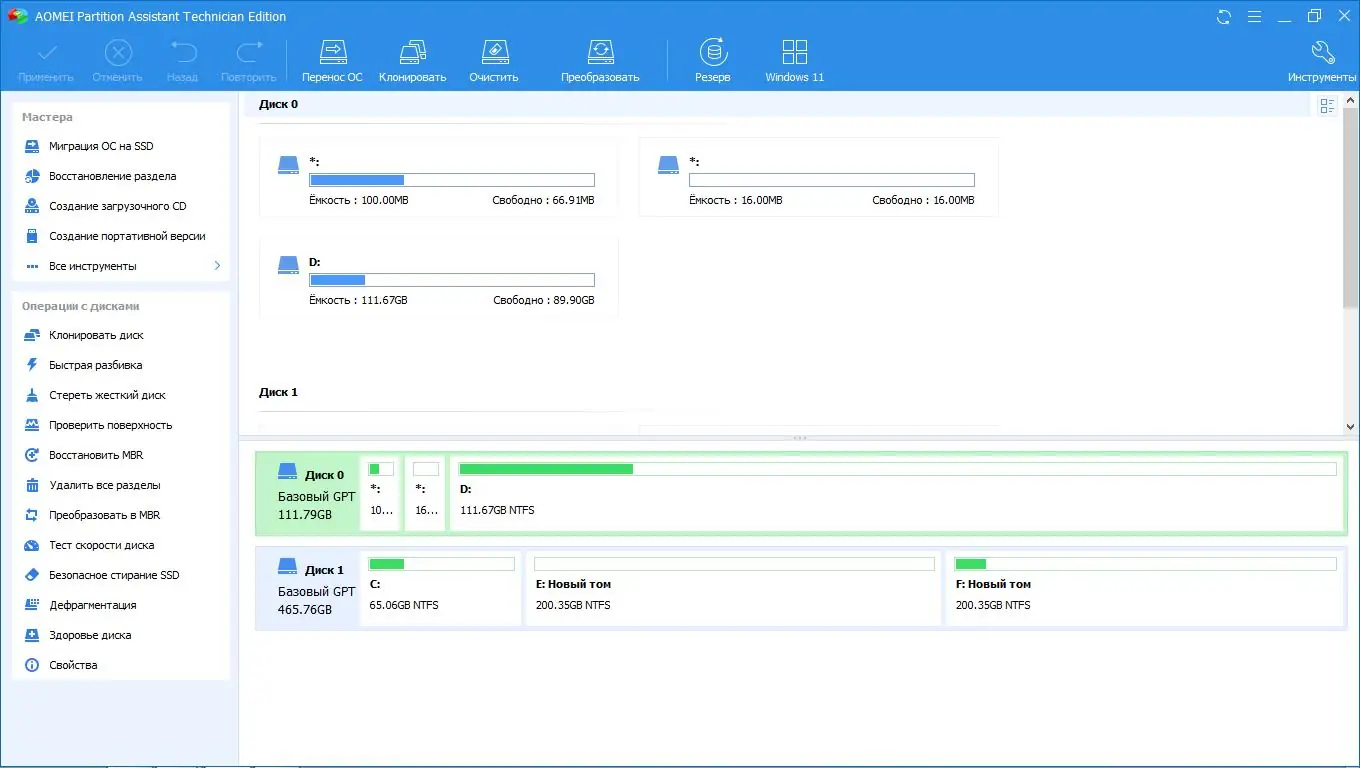The image size is (1360, 768).
Task: Click the D: drive usage bar
Action: [x=451, y=280]
